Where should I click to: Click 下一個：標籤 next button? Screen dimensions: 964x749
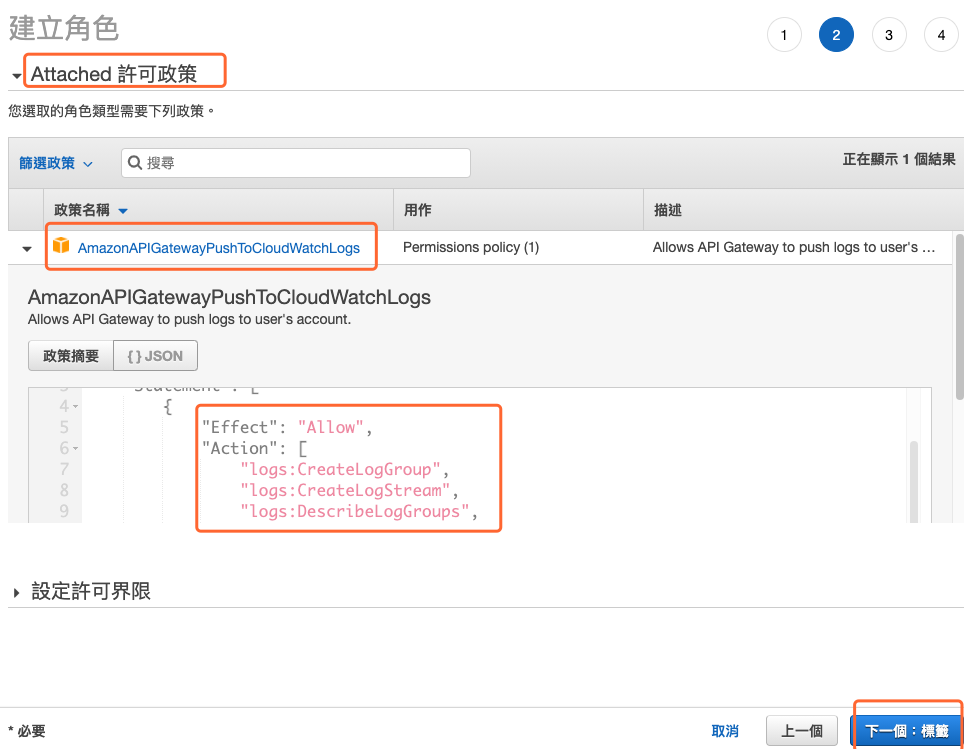(x=907, y=731)
